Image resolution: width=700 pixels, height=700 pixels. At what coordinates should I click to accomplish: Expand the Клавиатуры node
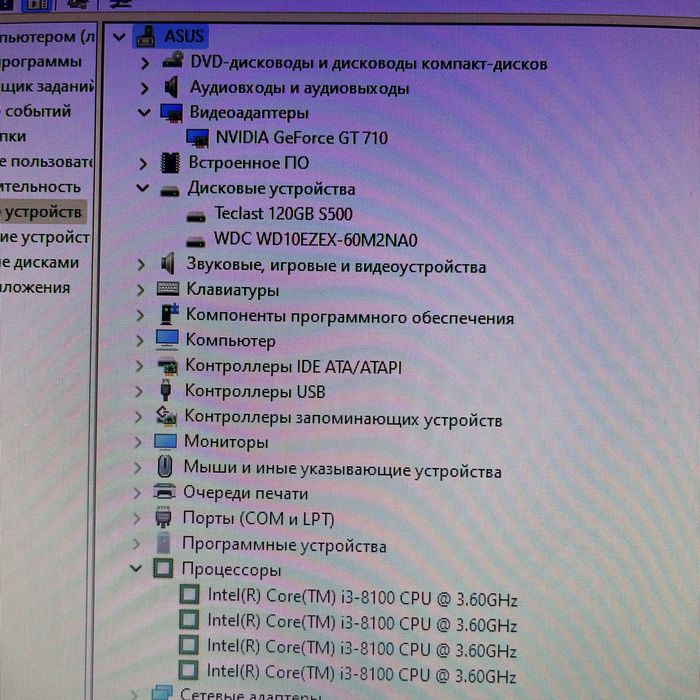point(140,291)
